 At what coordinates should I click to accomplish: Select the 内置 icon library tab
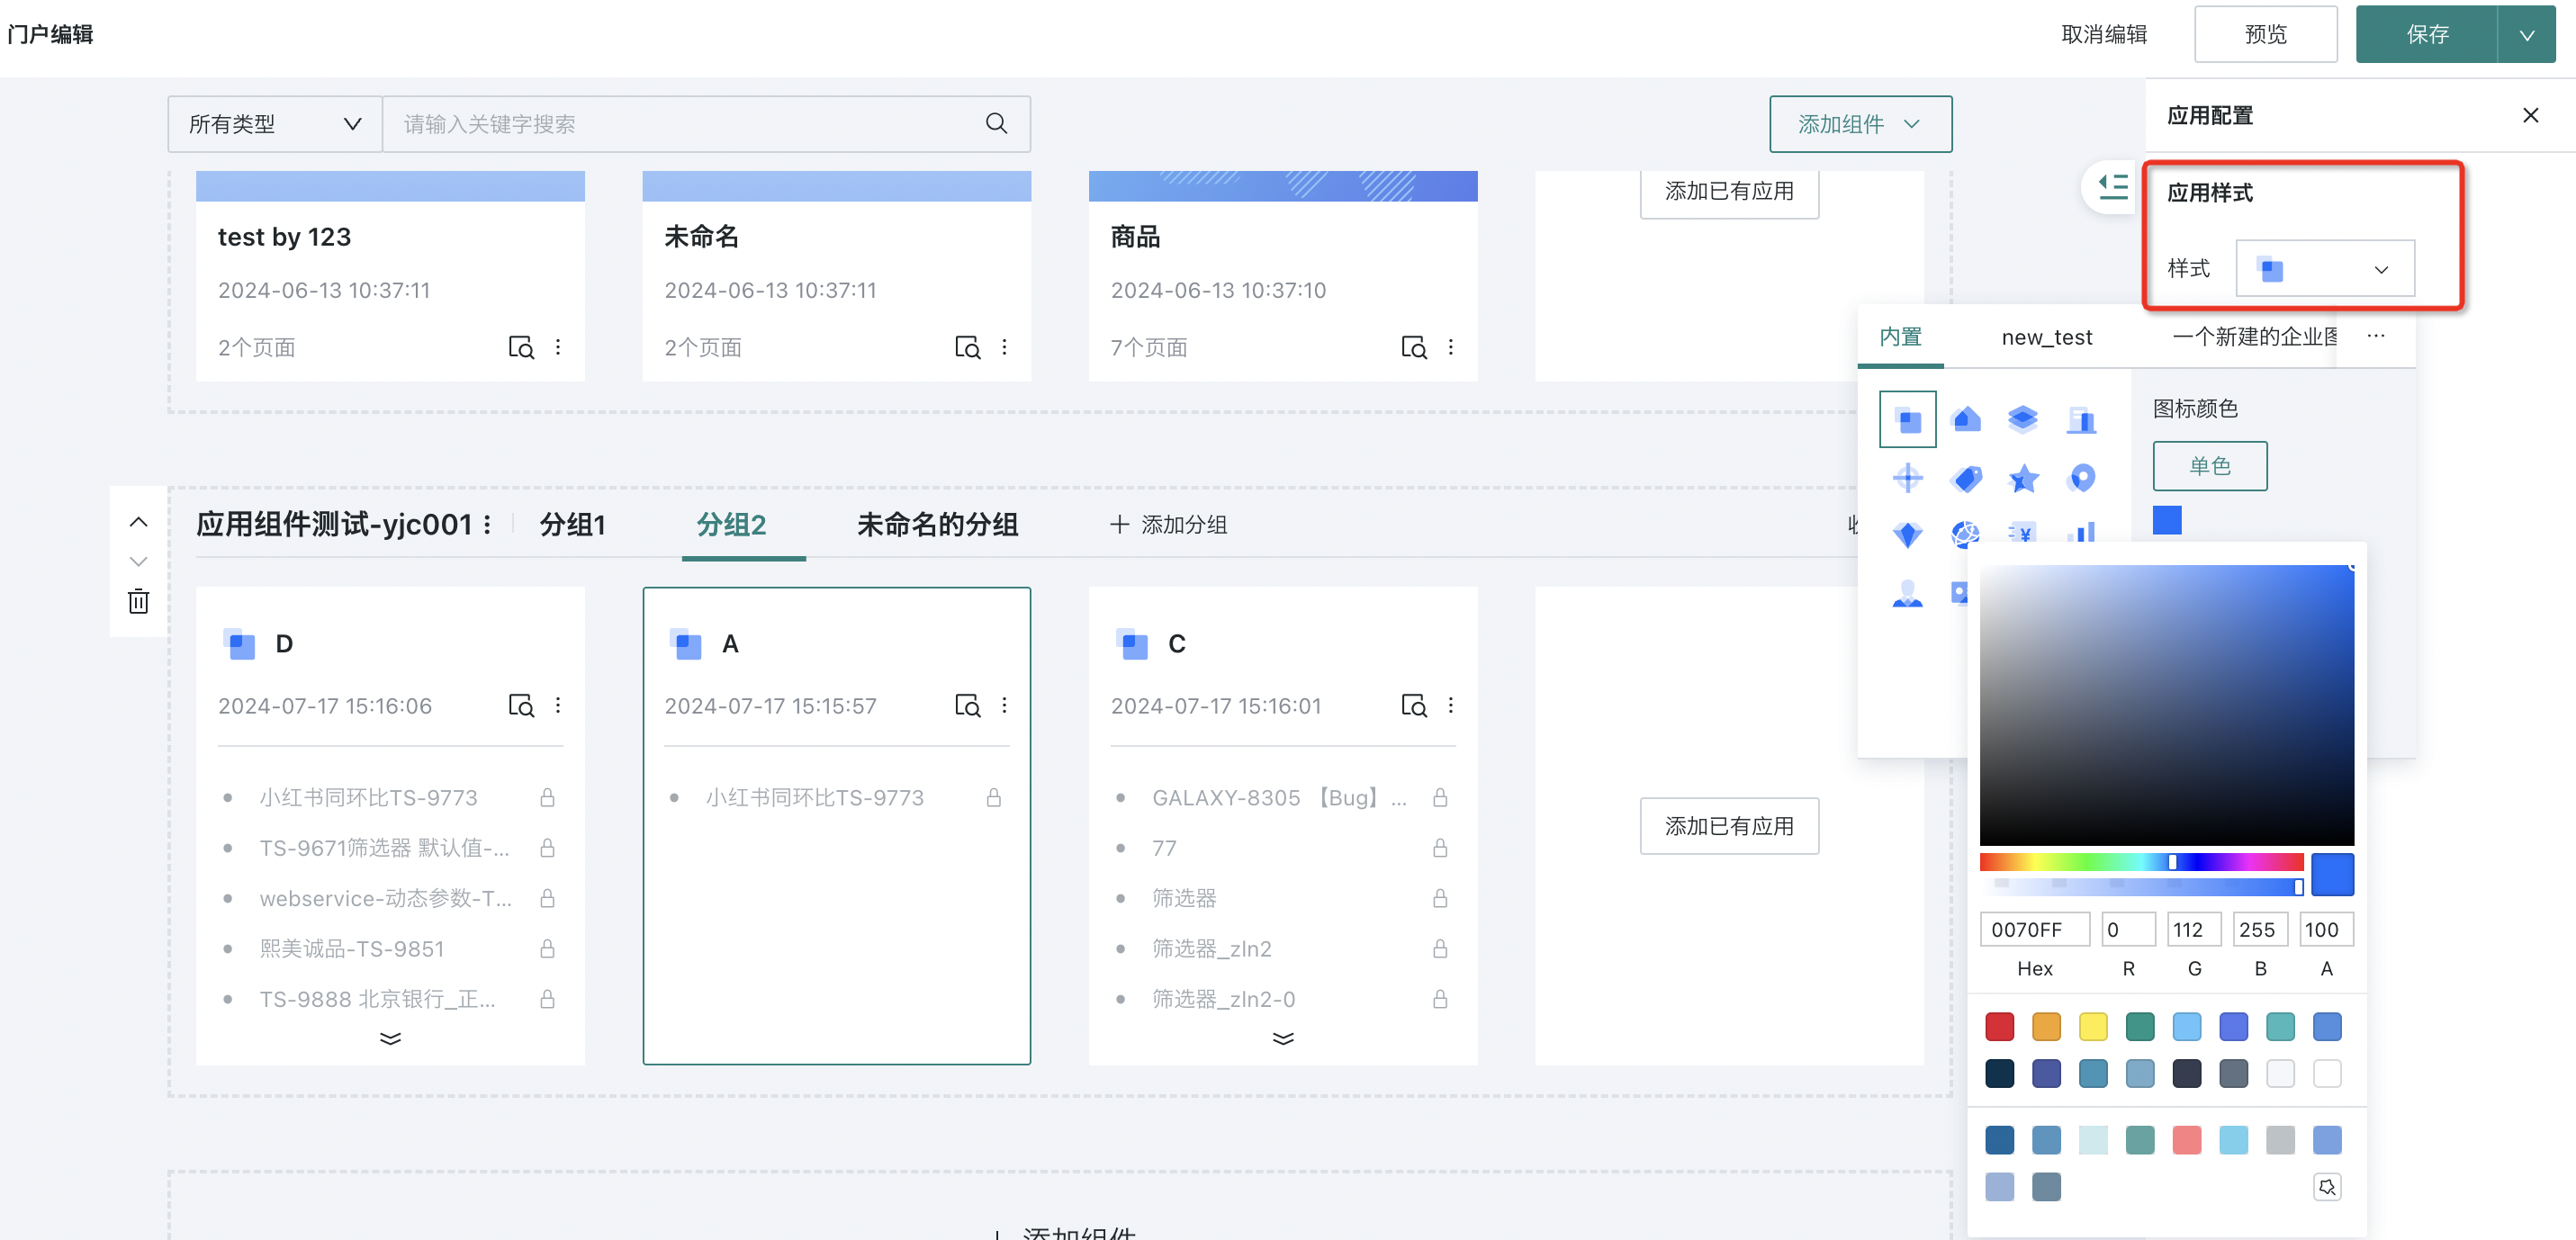pyautogui.click(x=1900, y=337)
